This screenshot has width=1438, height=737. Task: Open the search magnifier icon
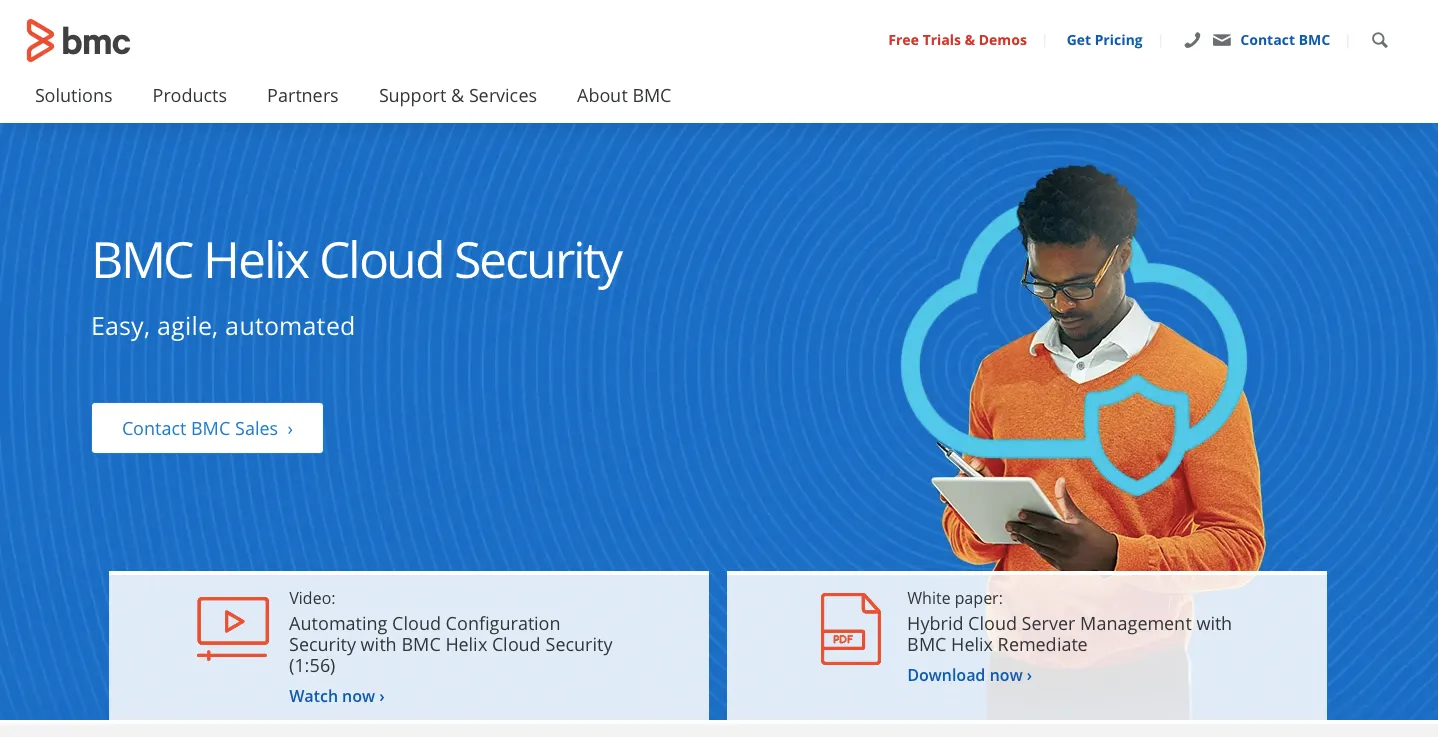(1380, 40)
